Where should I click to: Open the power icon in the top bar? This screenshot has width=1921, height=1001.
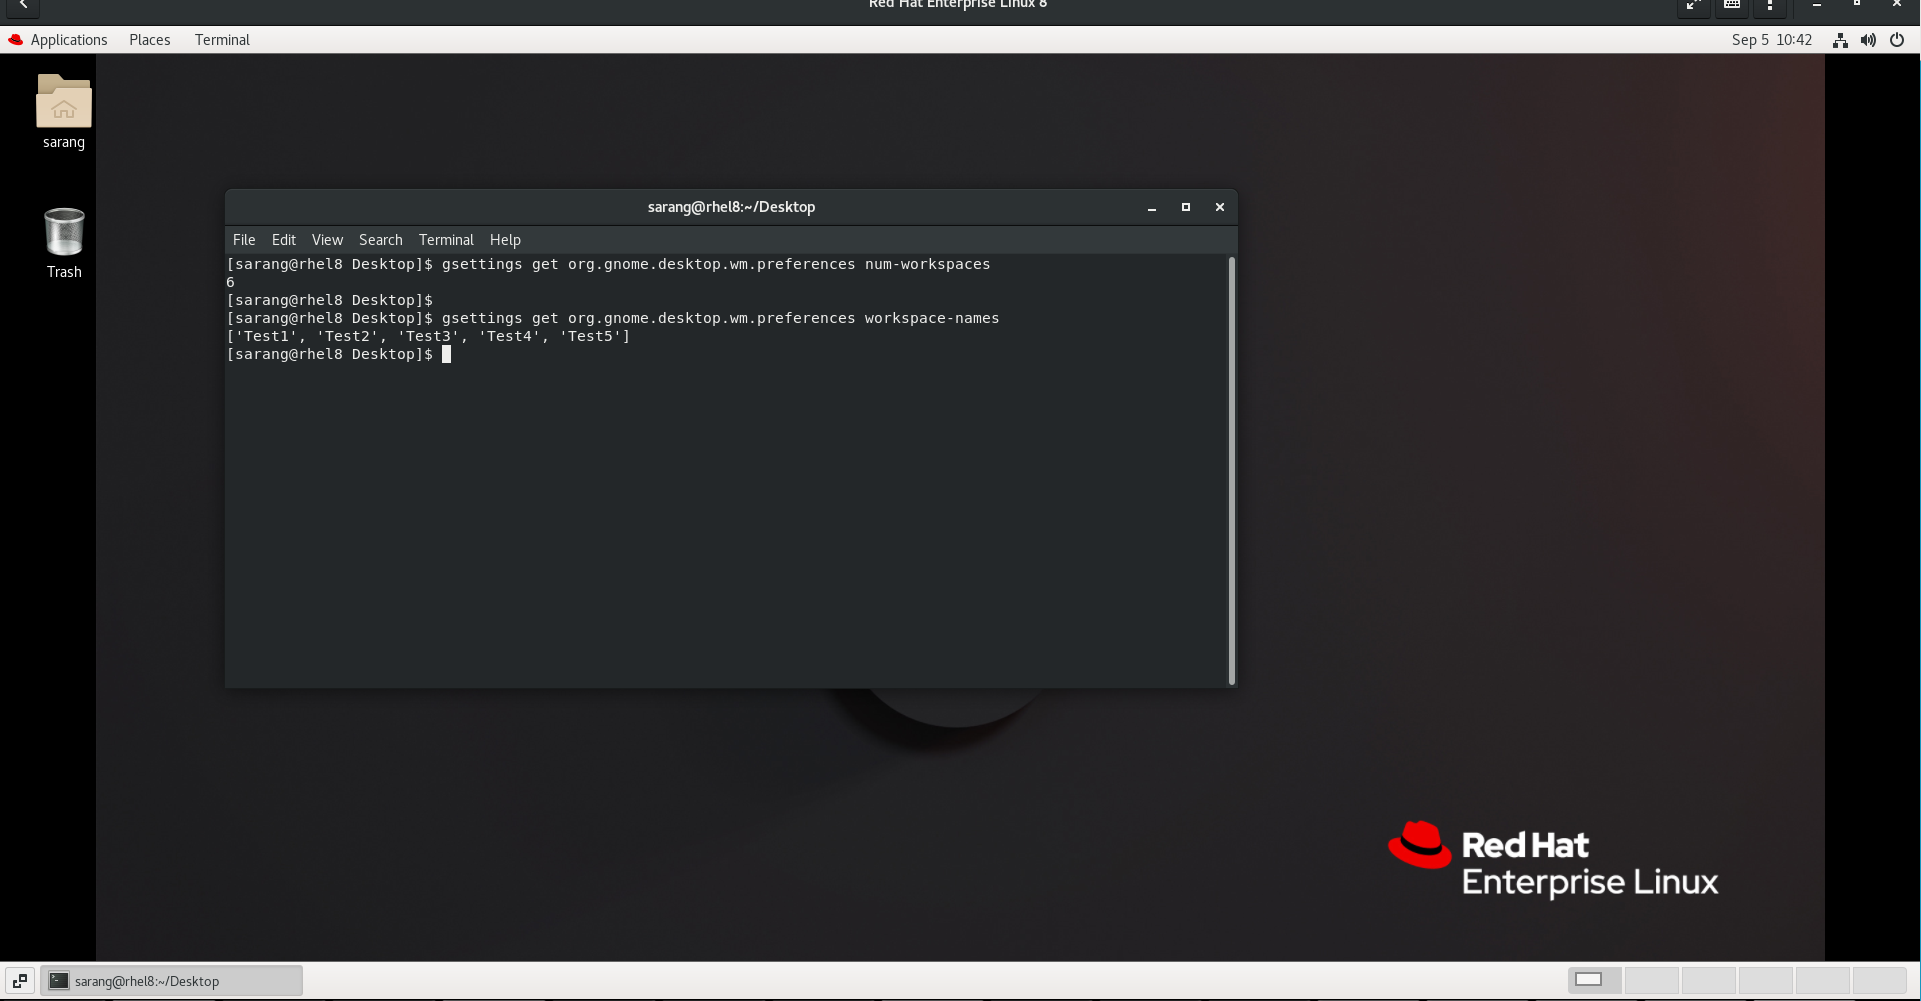[x=1897, y=40]
